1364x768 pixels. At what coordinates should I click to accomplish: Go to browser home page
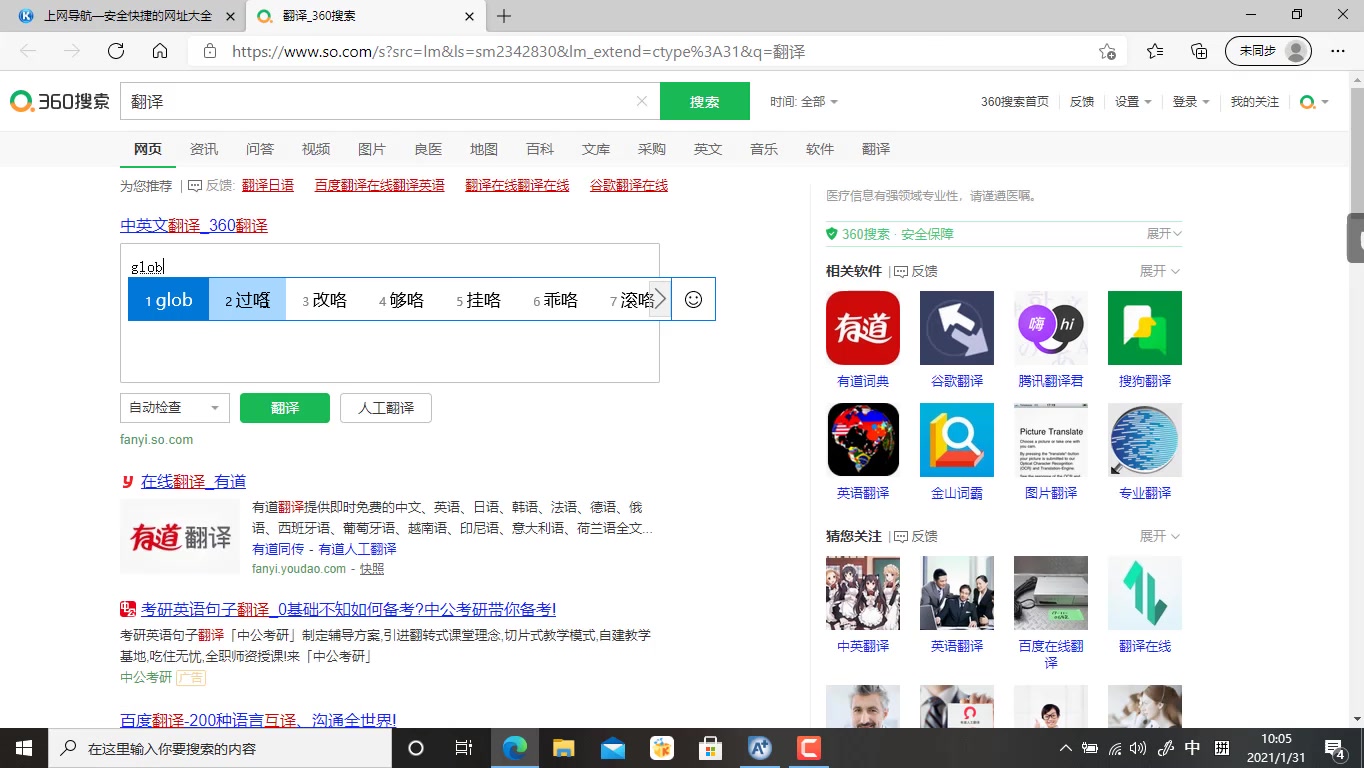coord(160,51)
